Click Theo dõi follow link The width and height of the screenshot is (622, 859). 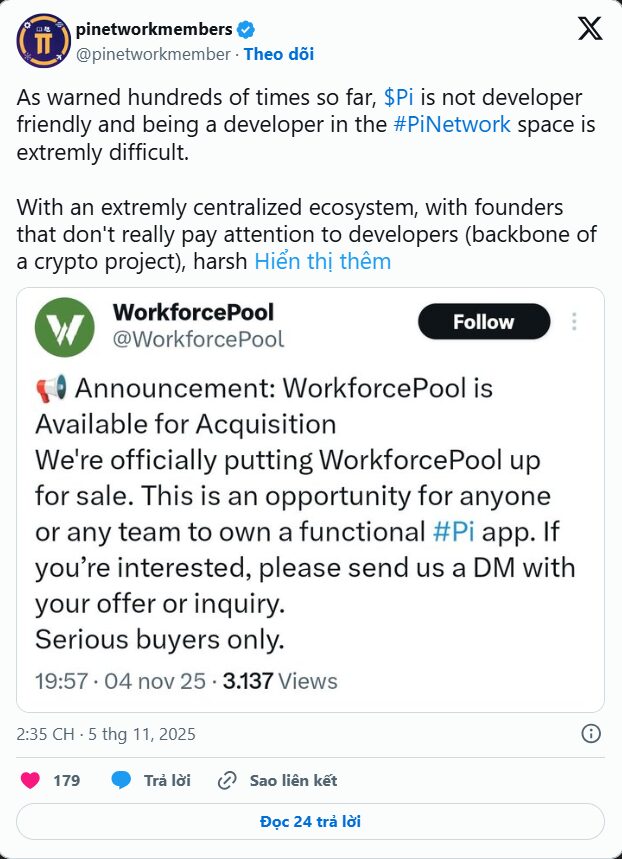[279, 54]
